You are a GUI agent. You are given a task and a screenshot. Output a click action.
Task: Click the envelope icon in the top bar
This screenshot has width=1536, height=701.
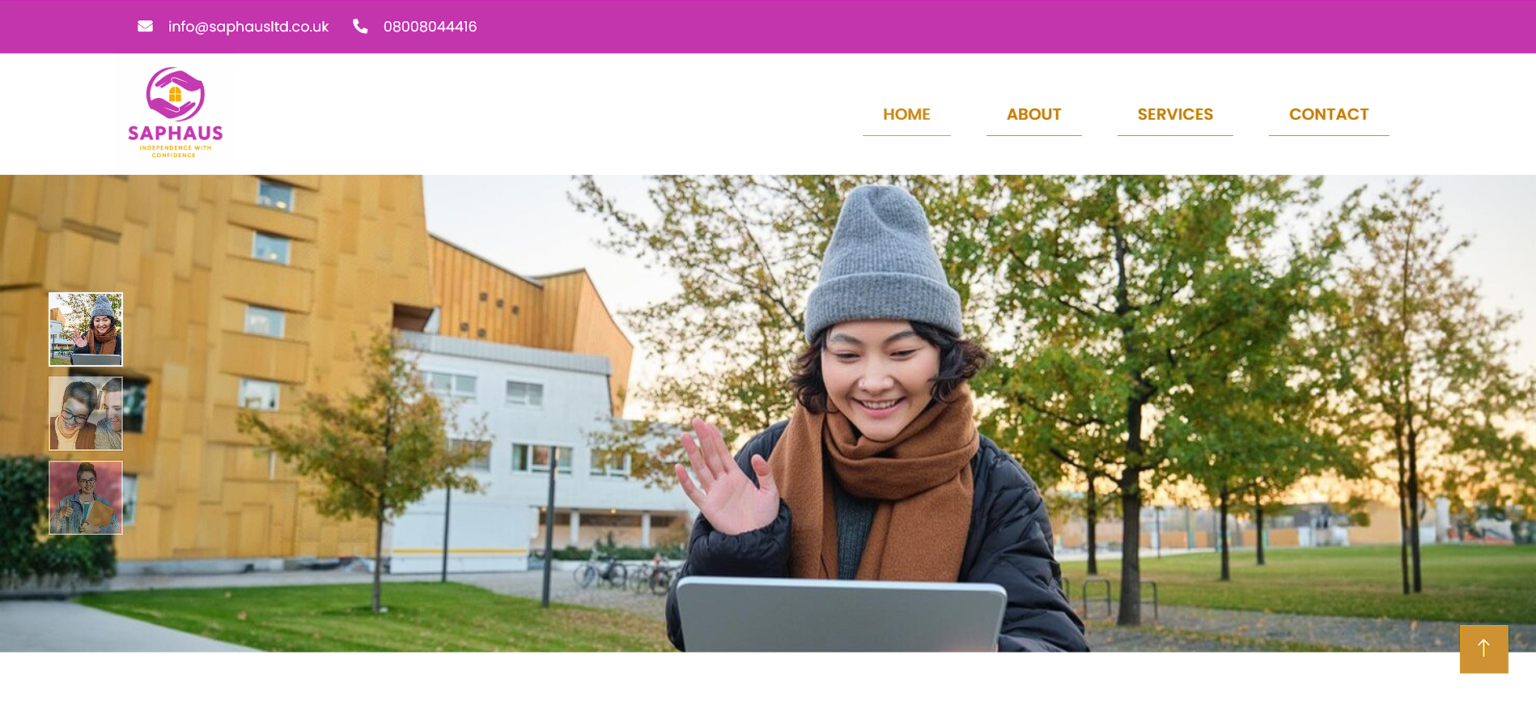[145, 26]
